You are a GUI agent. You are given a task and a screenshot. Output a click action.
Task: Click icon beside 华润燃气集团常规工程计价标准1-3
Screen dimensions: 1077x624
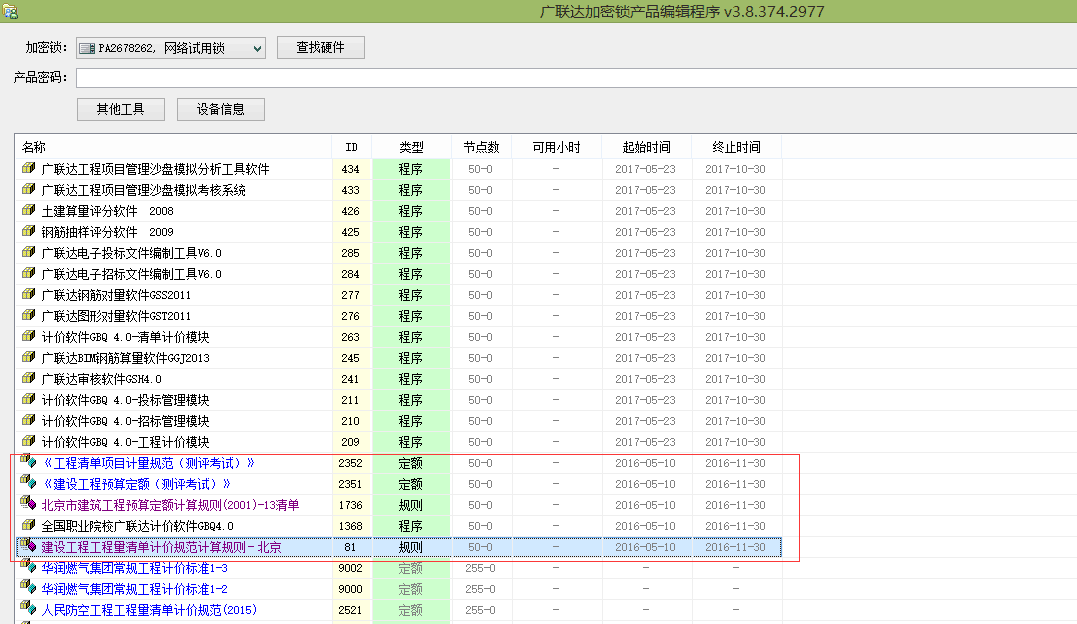[28, 566]
